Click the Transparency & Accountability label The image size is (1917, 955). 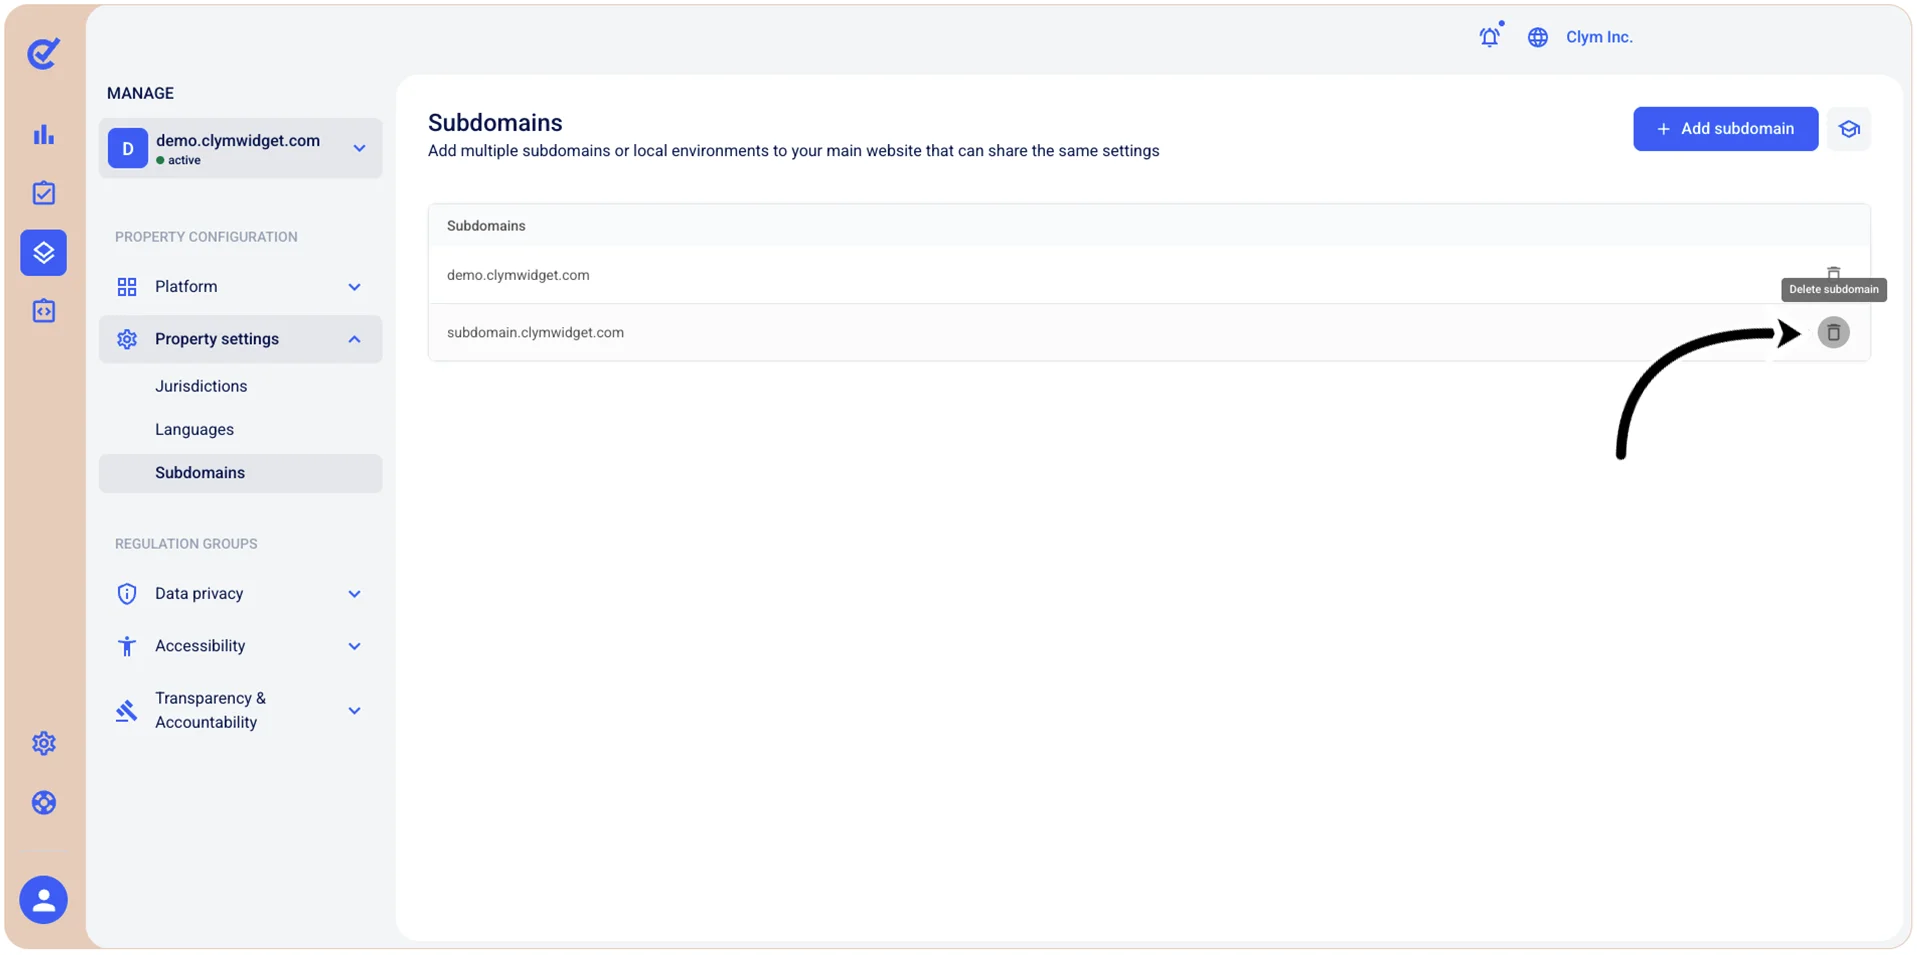pyautogui.click(x=210, y=710)
